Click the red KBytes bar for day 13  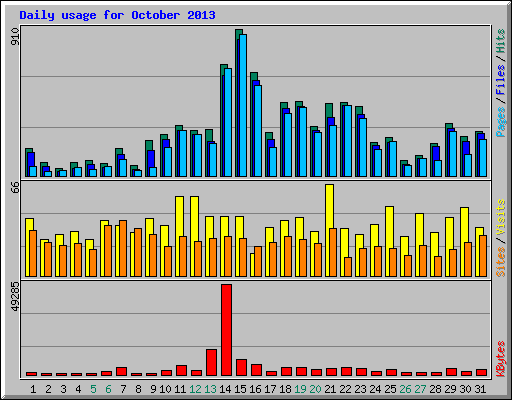click(211, 363)
